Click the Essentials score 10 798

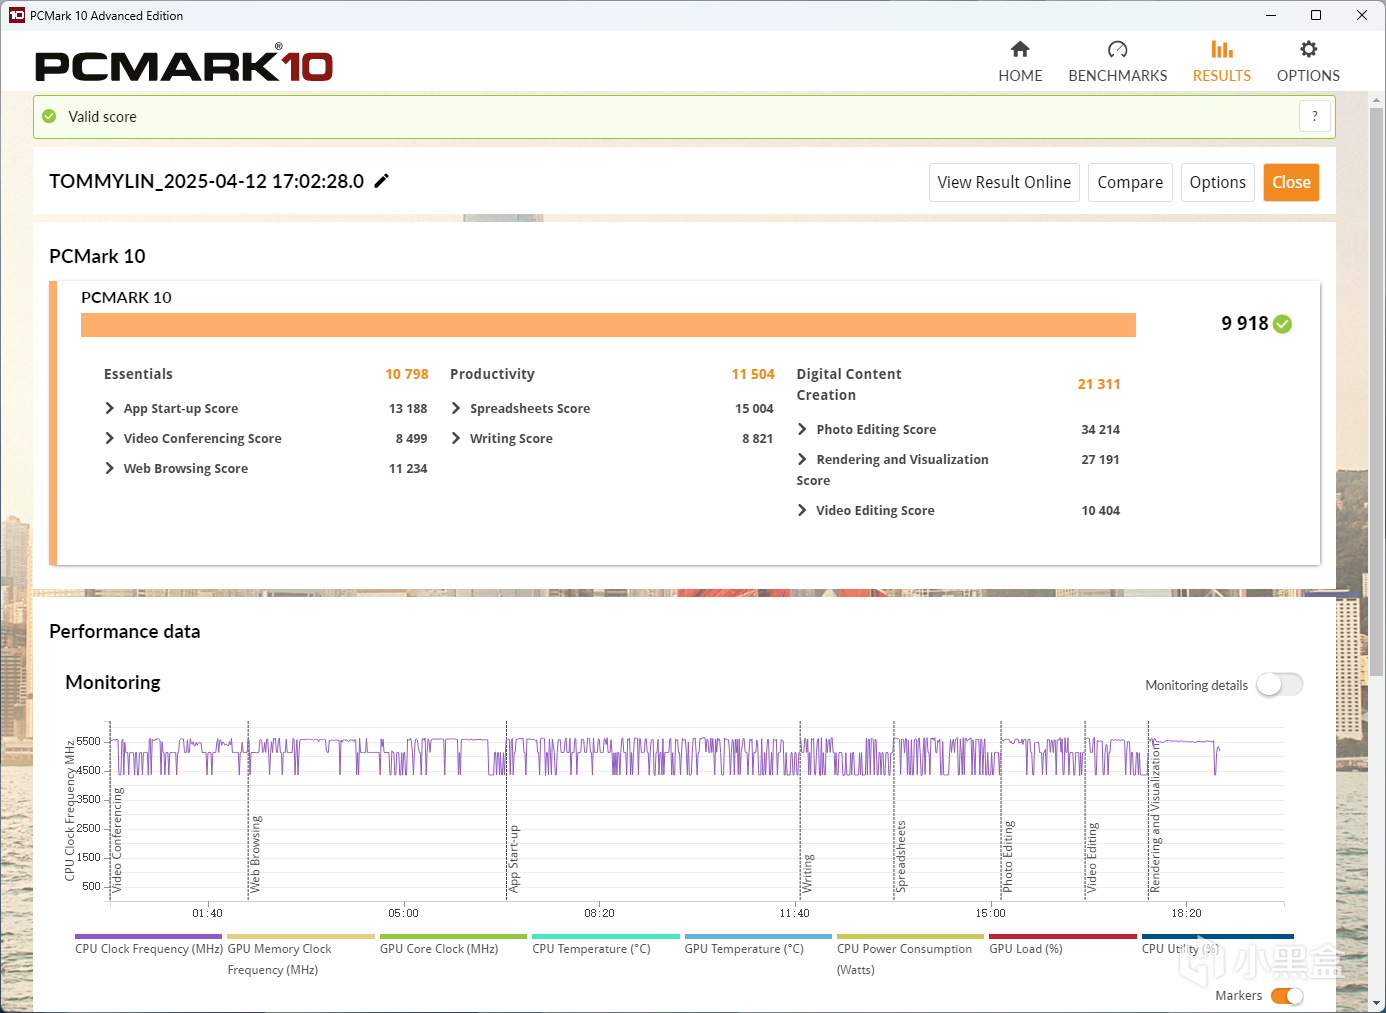(x=407, y=374)
